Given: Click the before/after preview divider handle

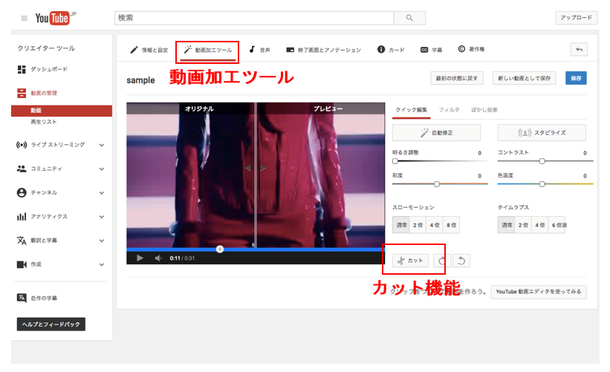Looking at the screenshot, I should (x=255, y=168).
